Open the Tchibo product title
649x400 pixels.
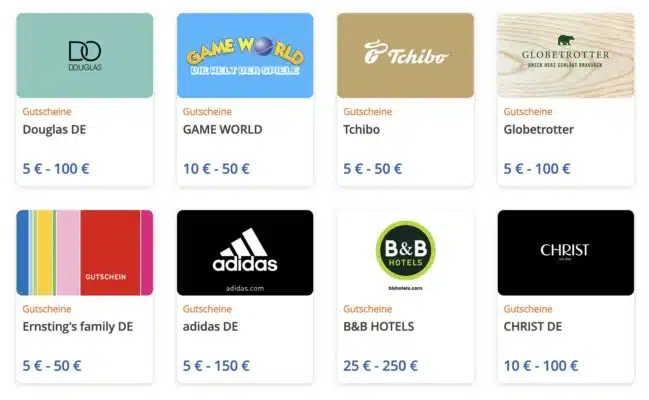coord(361,130)
